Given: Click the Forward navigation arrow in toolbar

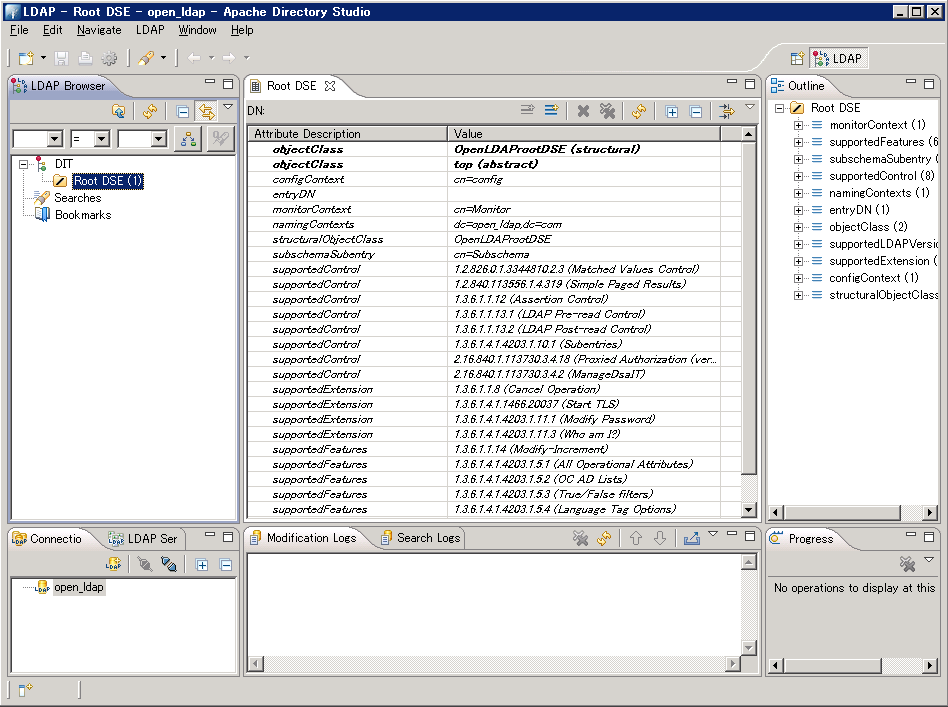Looking at the screenshot, I should pyautogui.click(x=229, y=58).
